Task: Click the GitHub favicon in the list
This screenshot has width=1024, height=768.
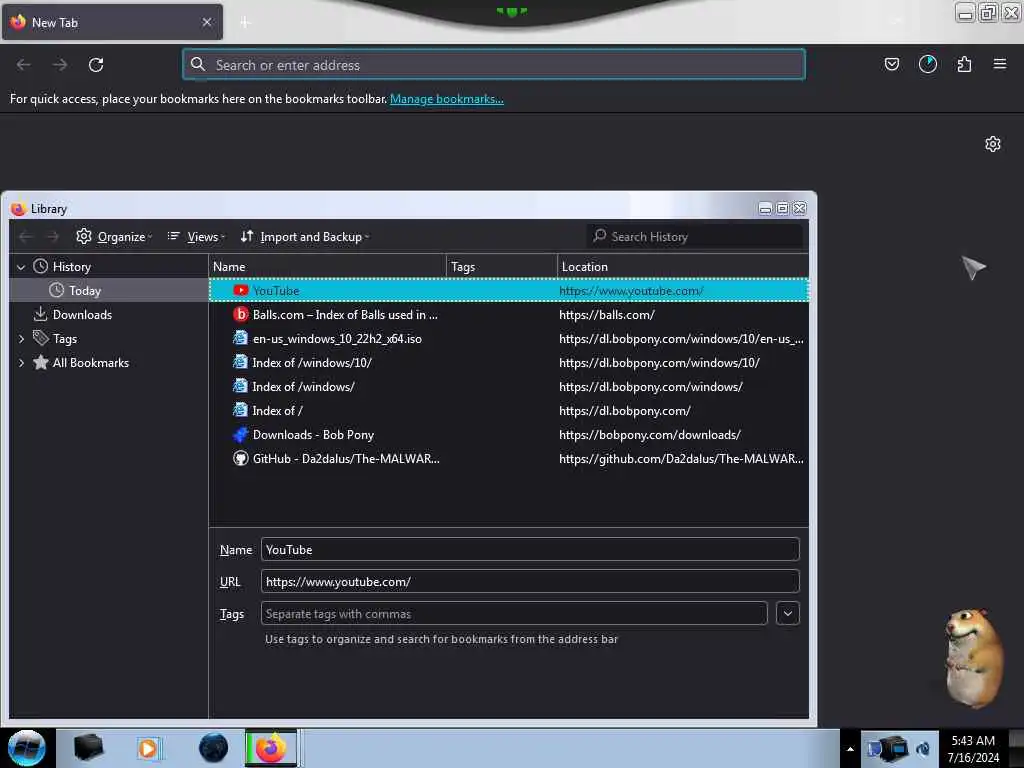Action: click(240, 458)
